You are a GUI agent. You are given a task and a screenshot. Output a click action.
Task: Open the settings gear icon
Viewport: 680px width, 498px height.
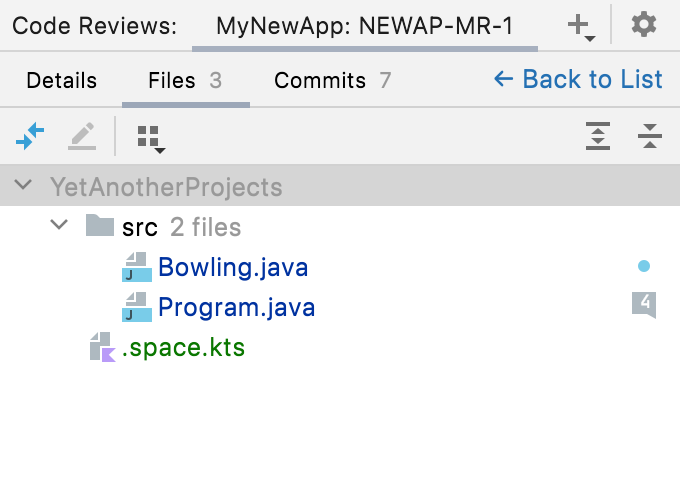pyautogui.click(x=644, y=25)
